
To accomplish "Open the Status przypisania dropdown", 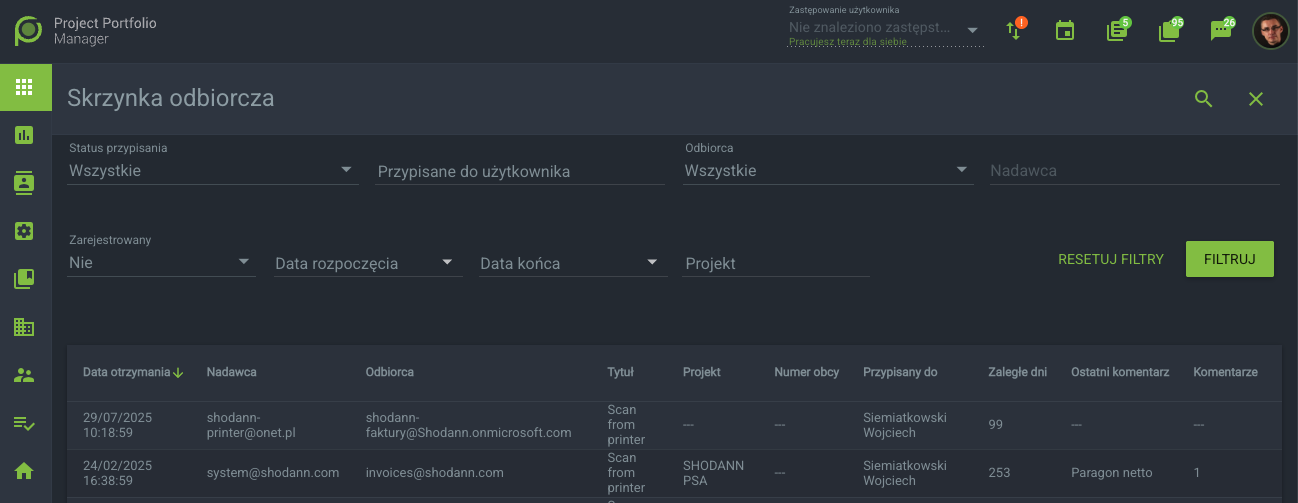I will click(x=213, y=170).
